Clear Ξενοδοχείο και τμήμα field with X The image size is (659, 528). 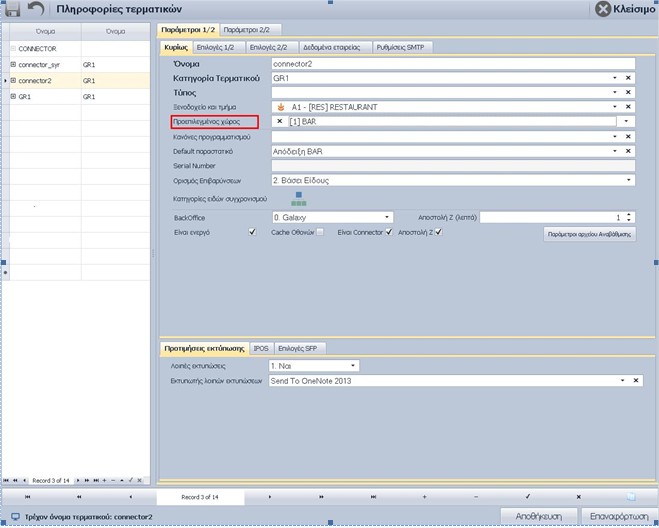tap(628, 107)
